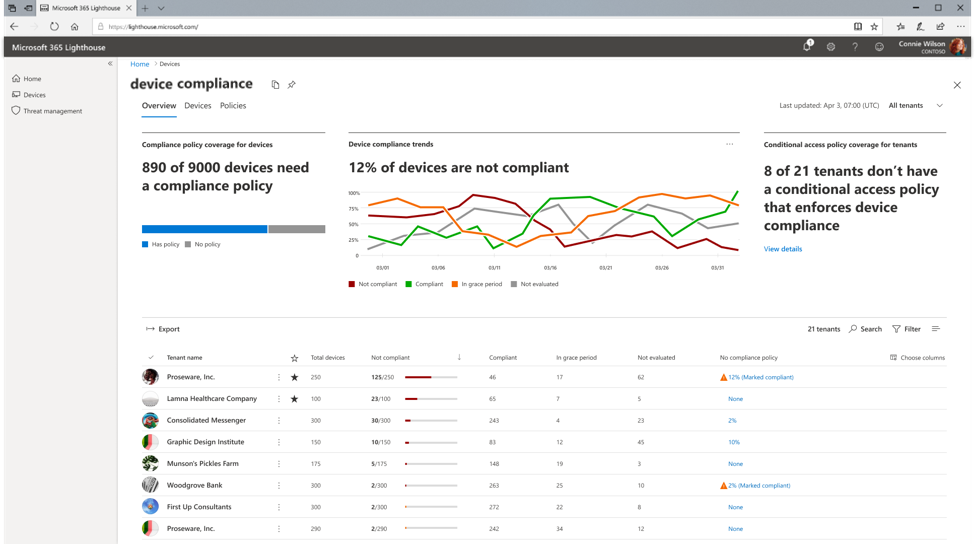This screenshot has height=544, width=975.
Task: Click Graphic Design Institute 10% link
Action: click(x=734, y=443)
